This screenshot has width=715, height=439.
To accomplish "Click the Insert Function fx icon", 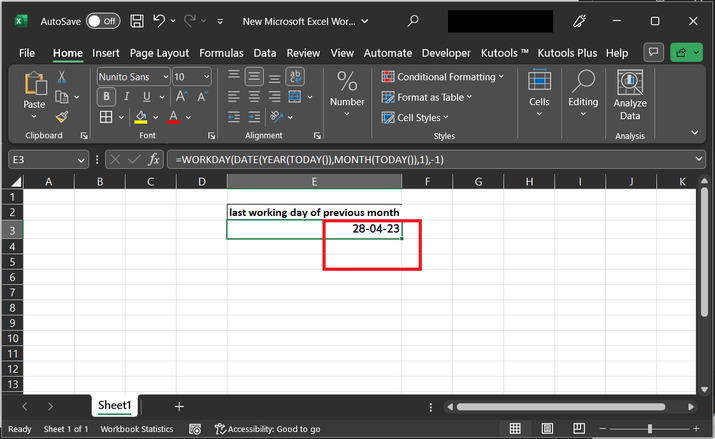I will coord(154,159).
